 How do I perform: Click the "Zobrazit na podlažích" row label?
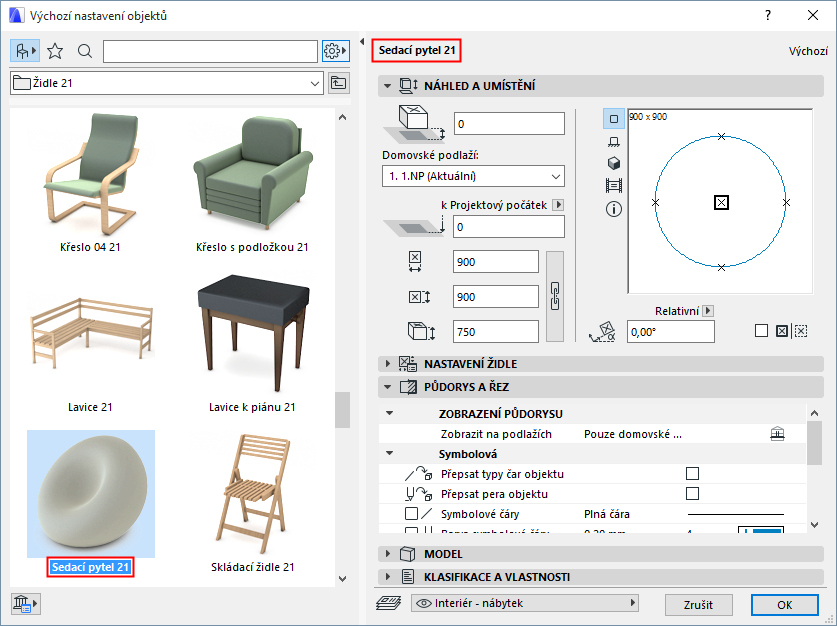[496, 434]
